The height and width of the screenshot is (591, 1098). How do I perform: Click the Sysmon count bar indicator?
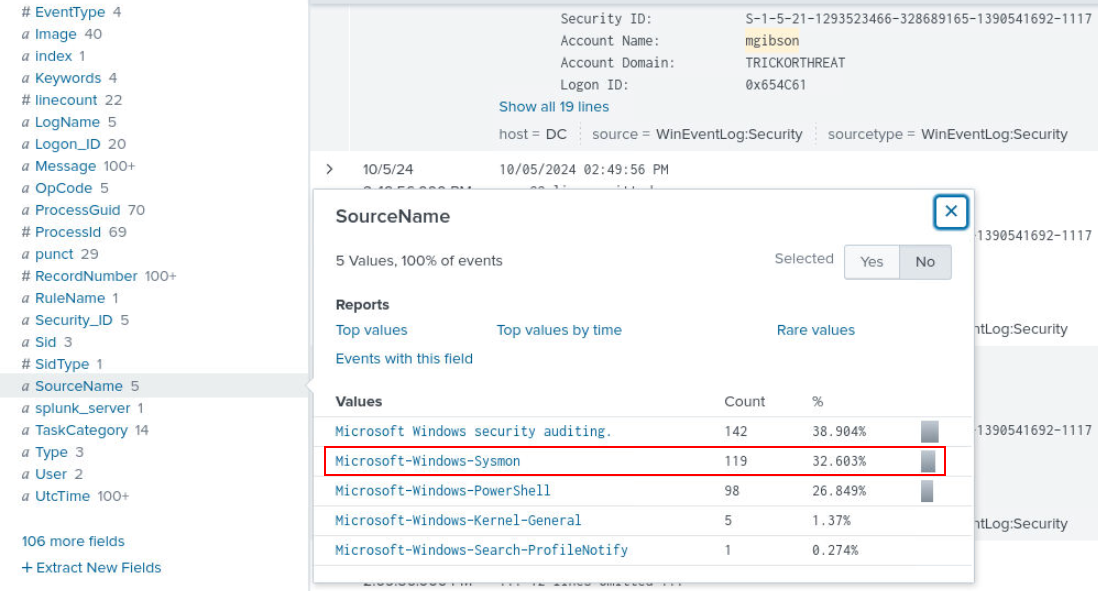(x=929, y=461)
